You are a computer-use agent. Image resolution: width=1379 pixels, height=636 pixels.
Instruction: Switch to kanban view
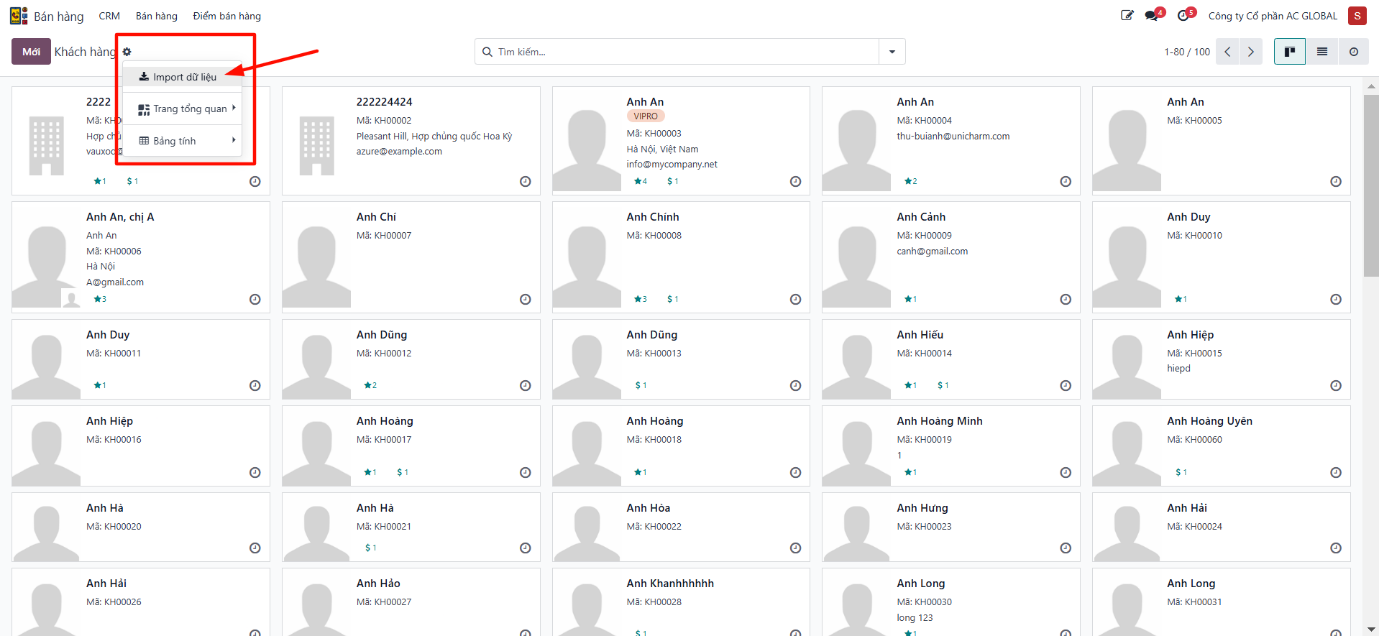click(x=1290, y=52)
